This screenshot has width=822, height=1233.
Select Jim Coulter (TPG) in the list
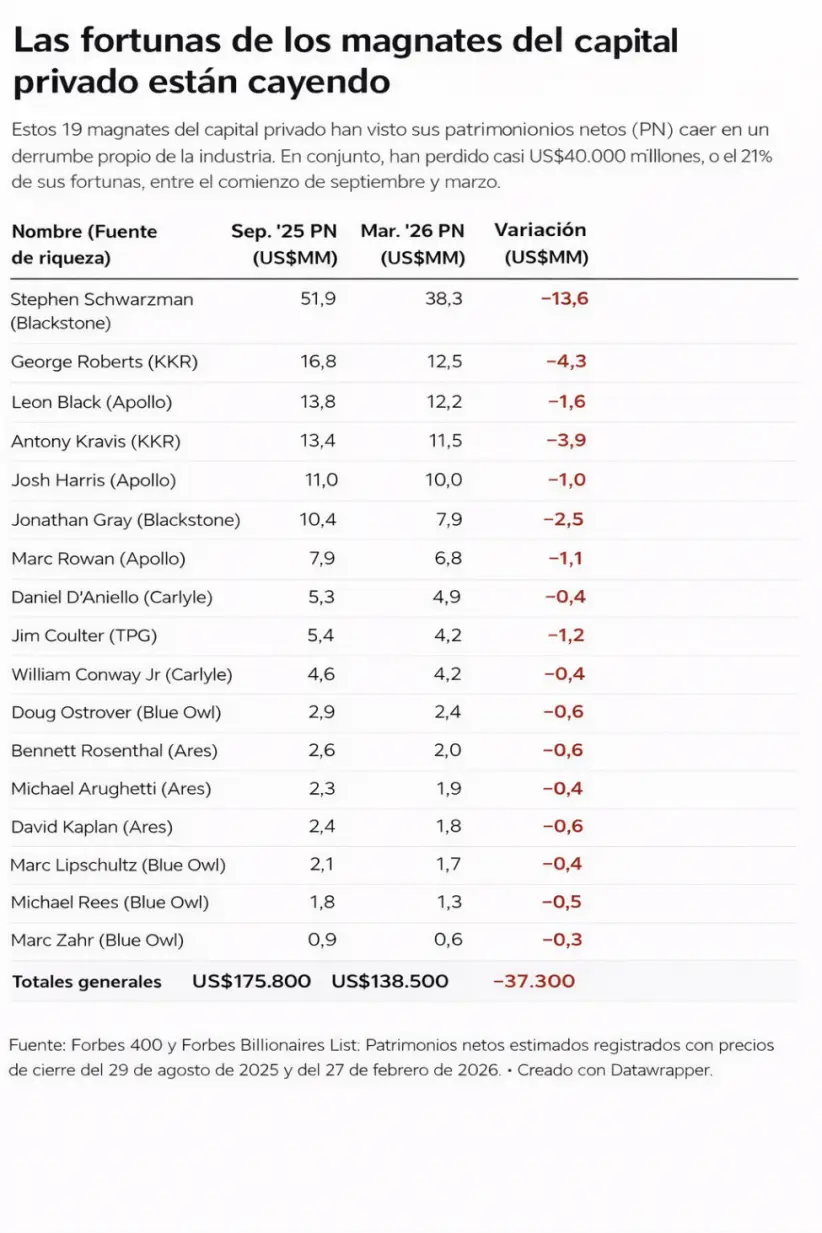click(x=84, y=635)
